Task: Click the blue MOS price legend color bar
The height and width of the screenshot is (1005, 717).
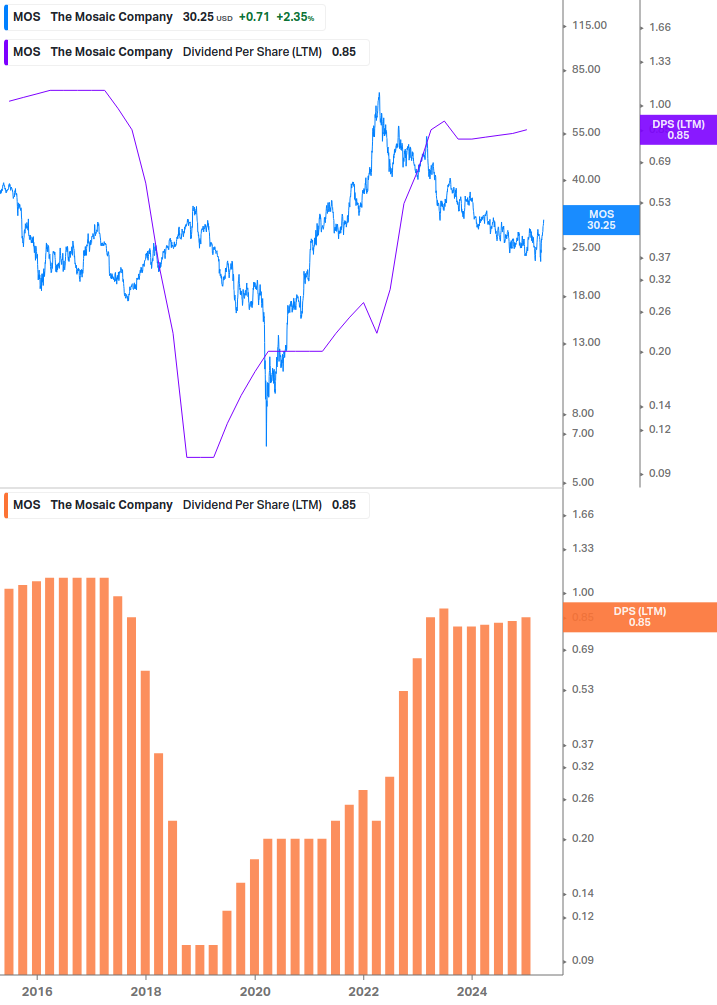Action: click(x=6, y=17)
